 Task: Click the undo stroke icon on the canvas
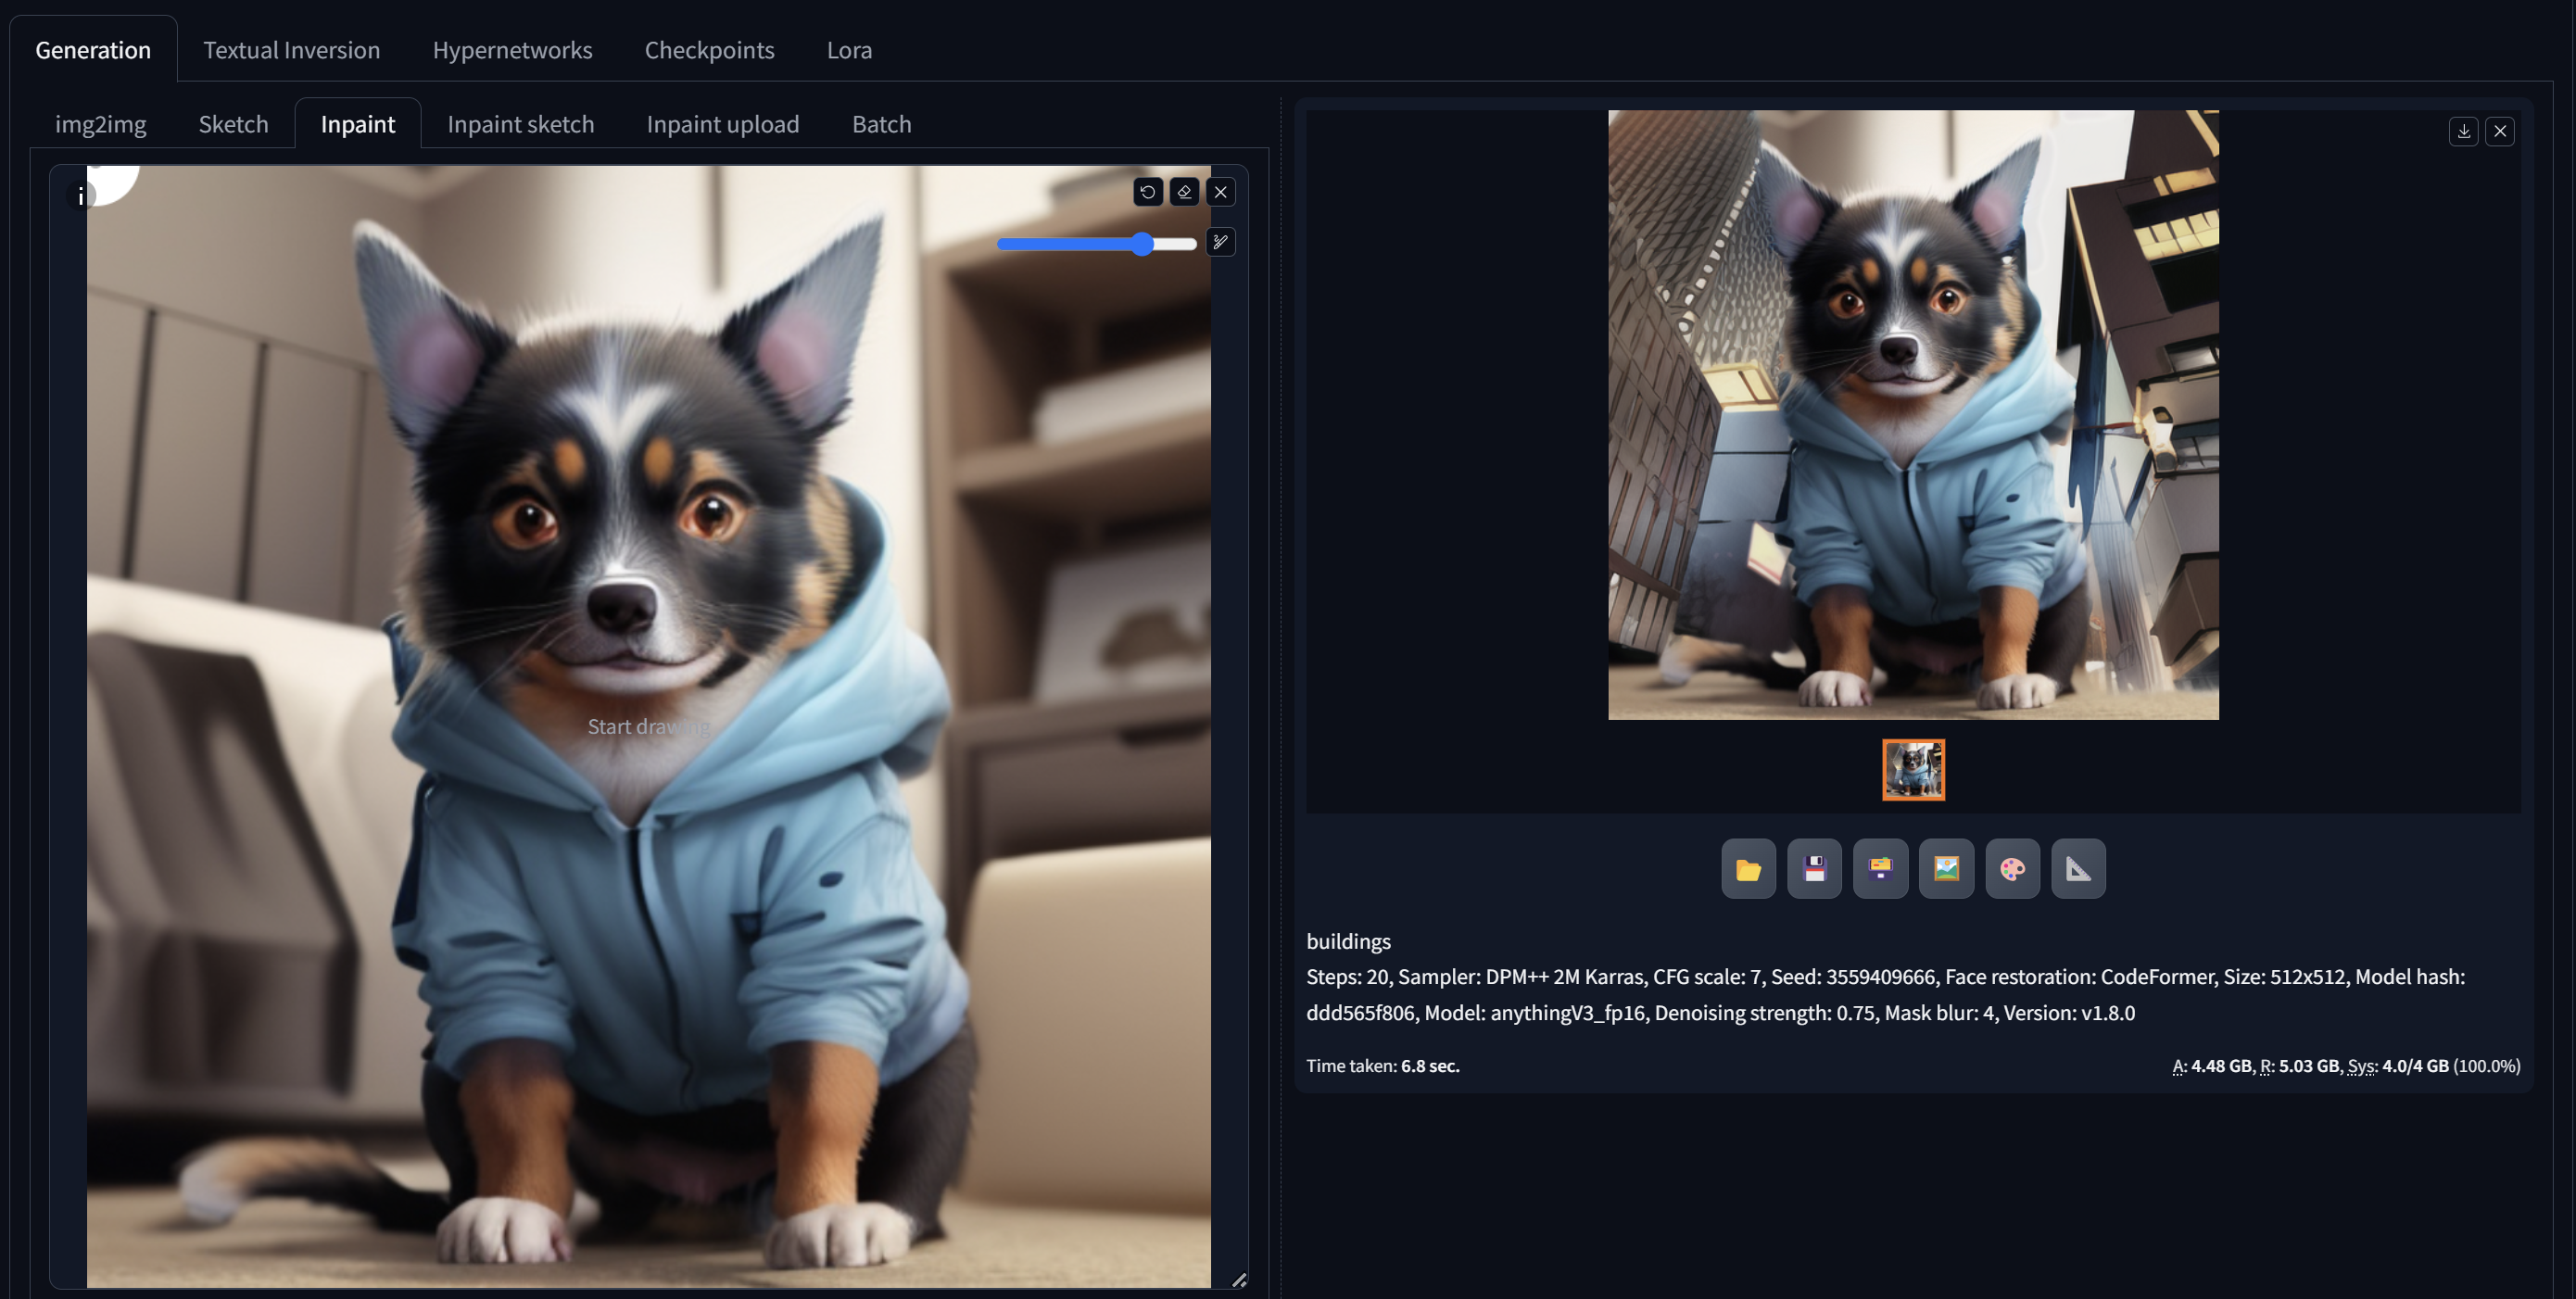point(1147,191)
